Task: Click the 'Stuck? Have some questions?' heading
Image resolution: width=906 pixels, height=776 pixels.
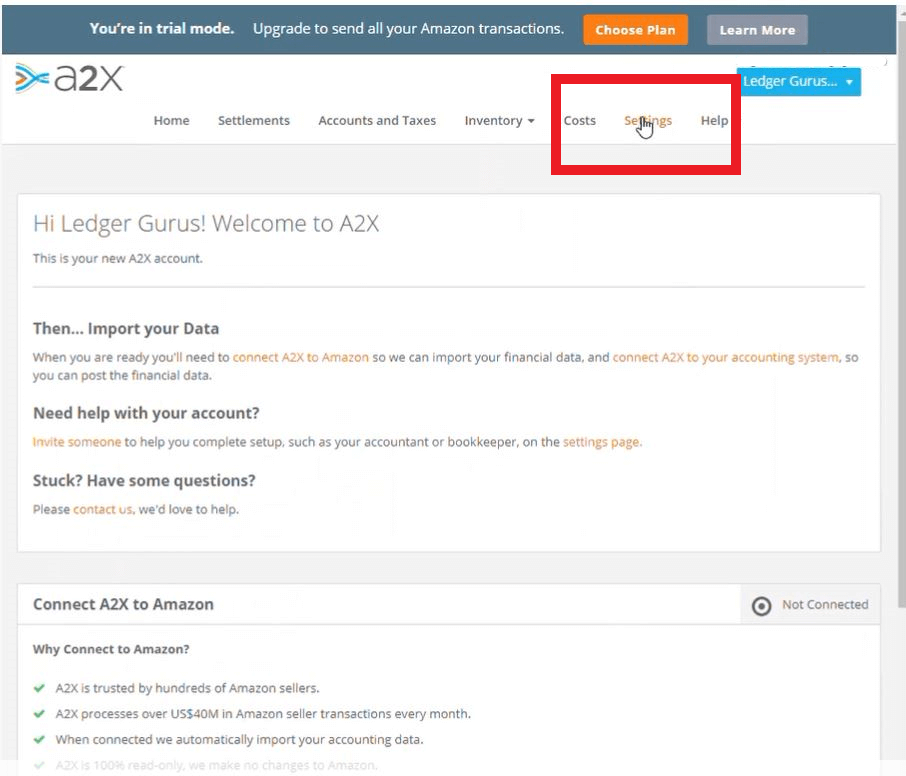Action: tap(144, 481)
